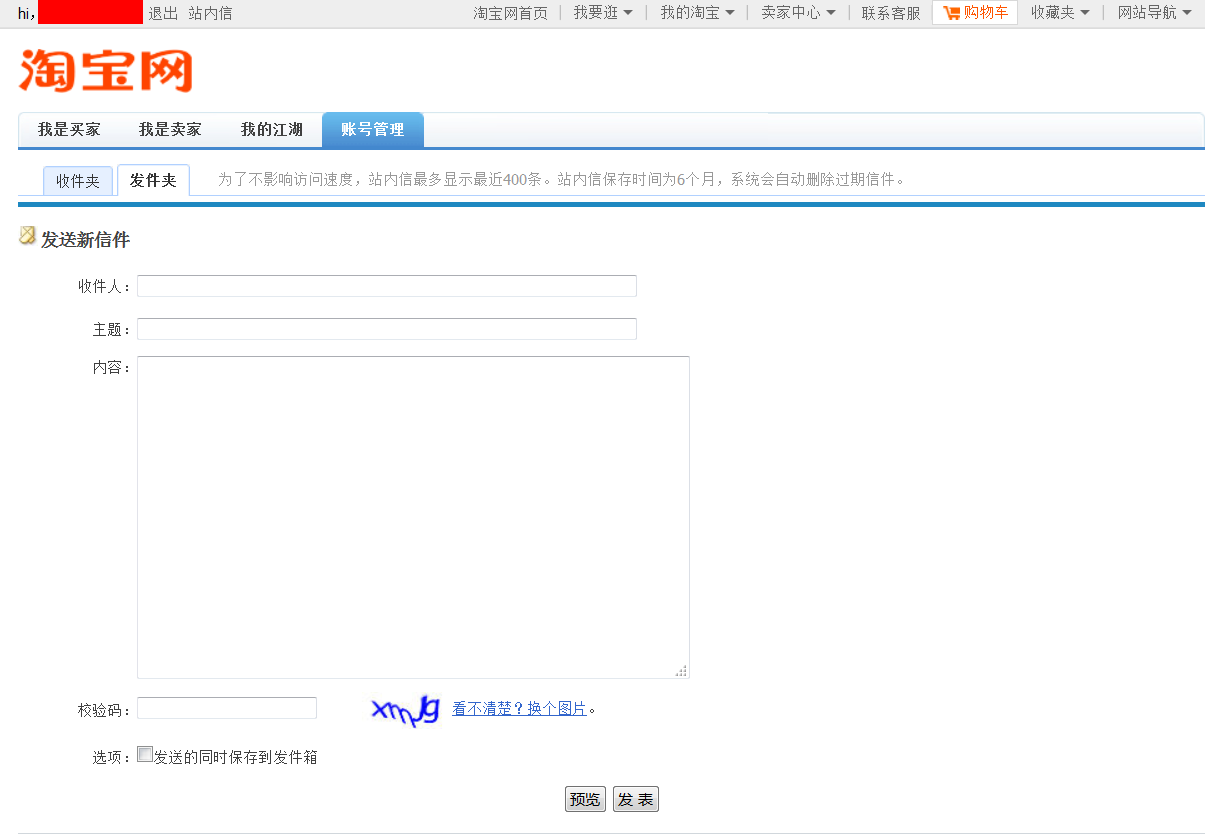Click the 校验码 input field
The image size is (1205, 837).
(x=226, y=707)
